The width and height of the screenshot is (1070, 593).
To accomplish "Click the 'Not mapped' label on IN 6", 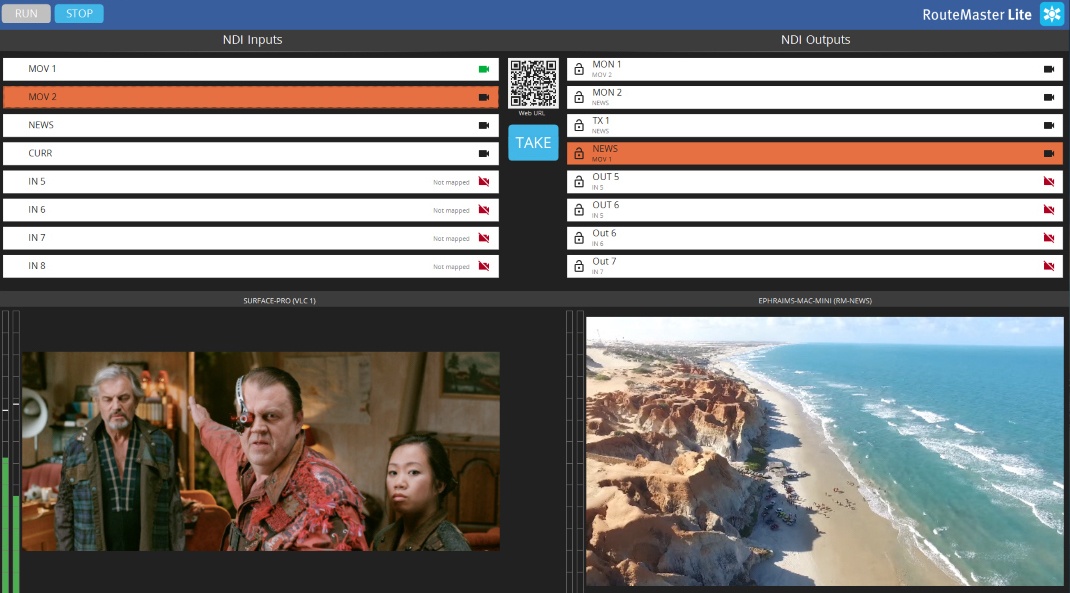I will coord(451,211).
